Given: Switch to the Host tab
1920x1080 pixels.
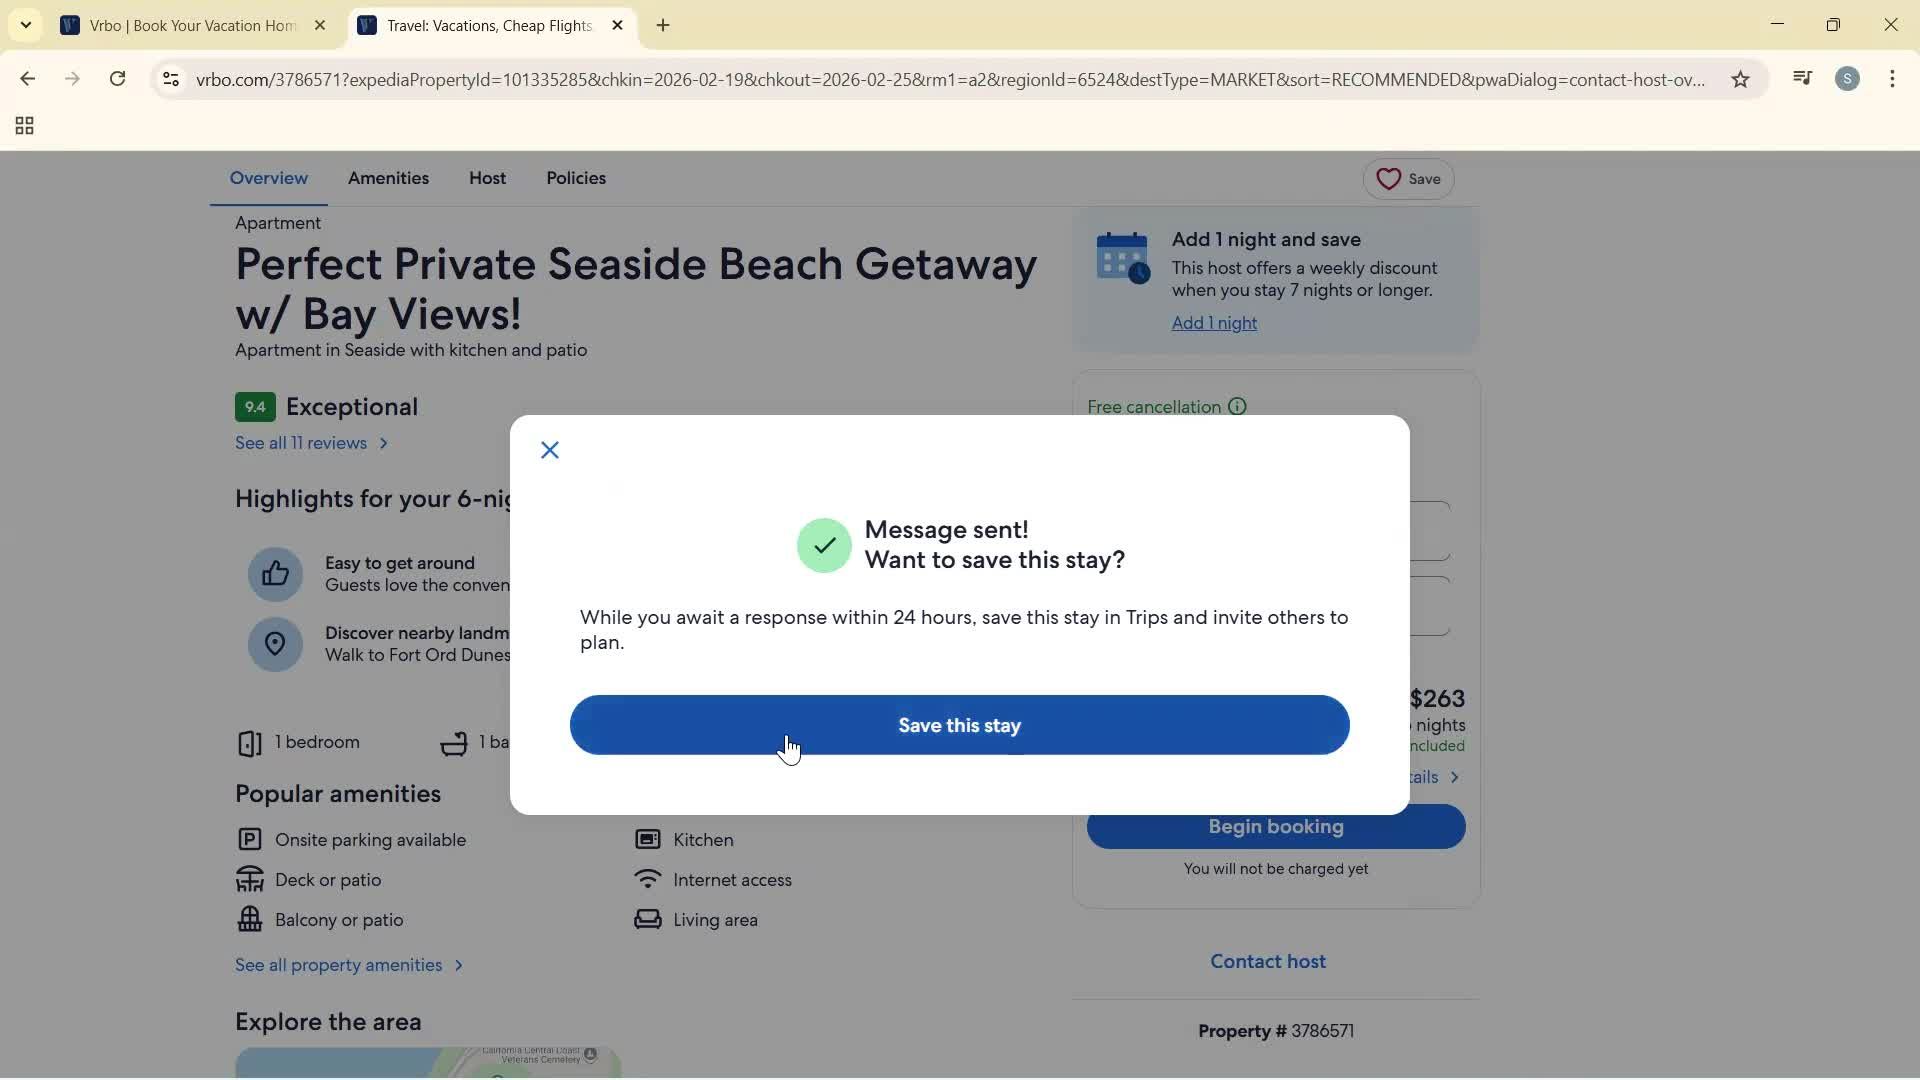Looking at the screenshot, I should tap(487, 178).
